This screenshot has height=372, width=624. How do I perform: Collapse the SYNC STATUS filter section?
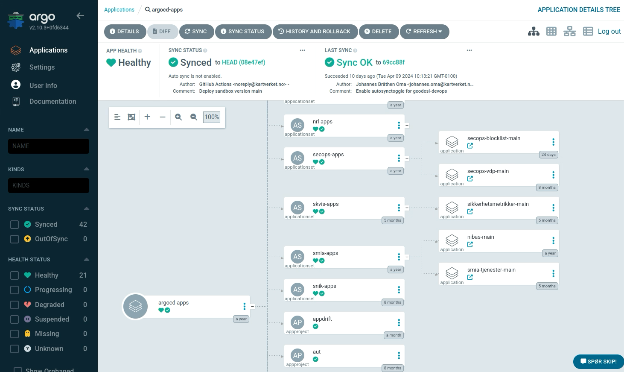[x=86, y=209]
